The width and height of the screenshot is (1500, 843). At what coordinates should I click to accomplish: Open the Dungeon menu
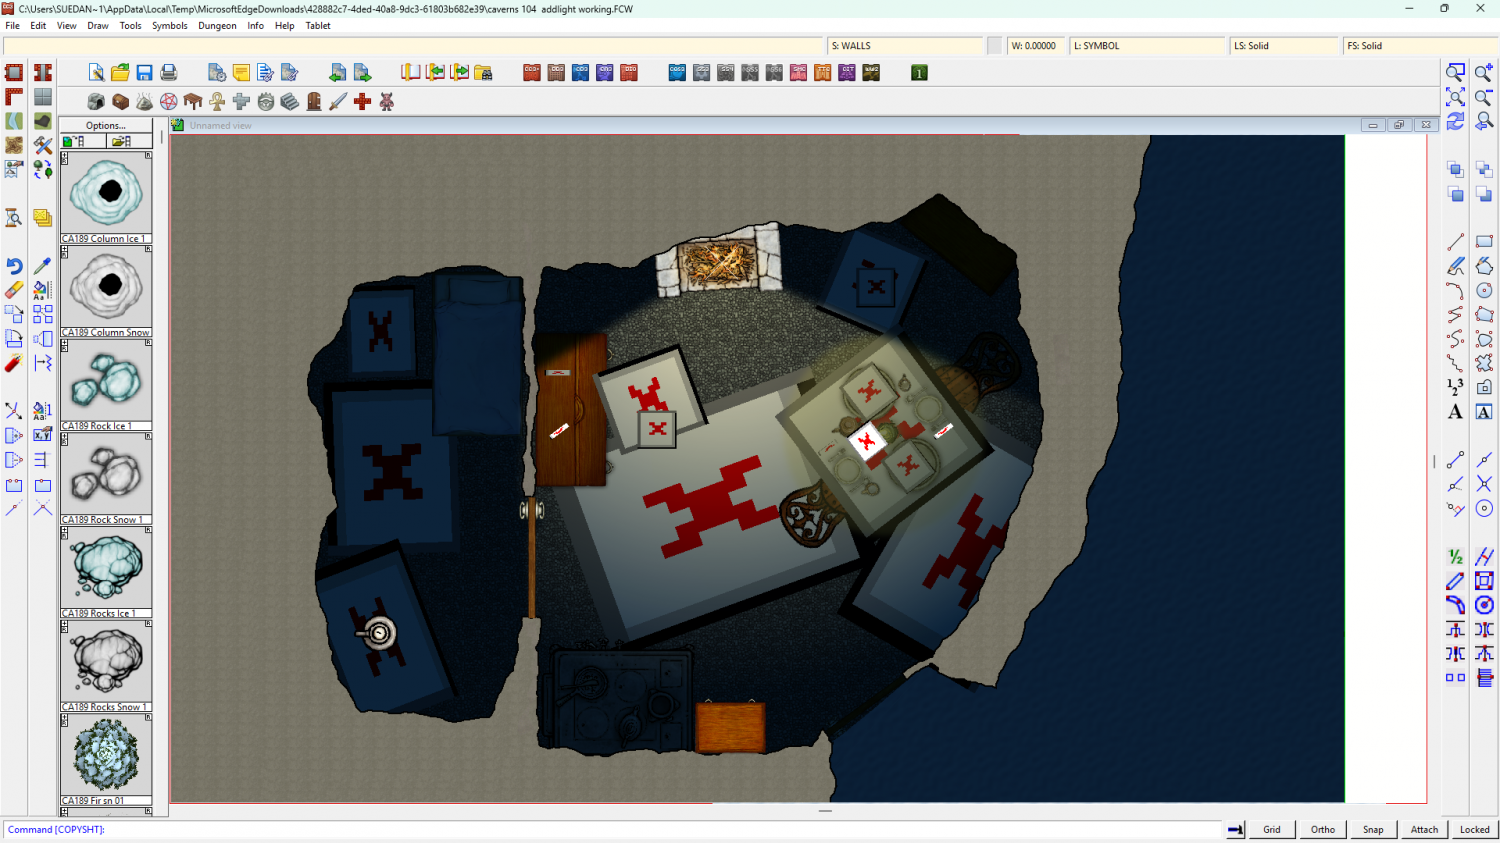tap(217, 26)
